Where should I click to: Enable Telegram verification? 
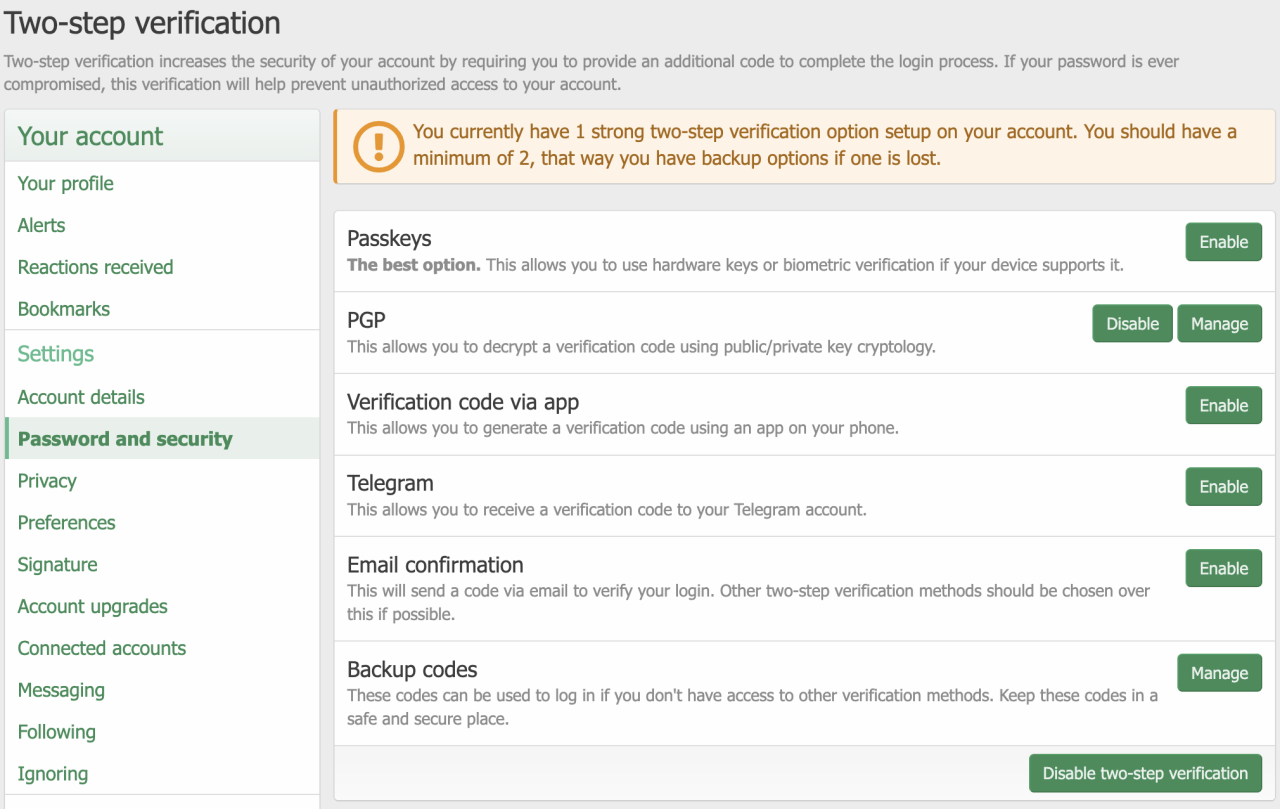(x=1223, y=487)
